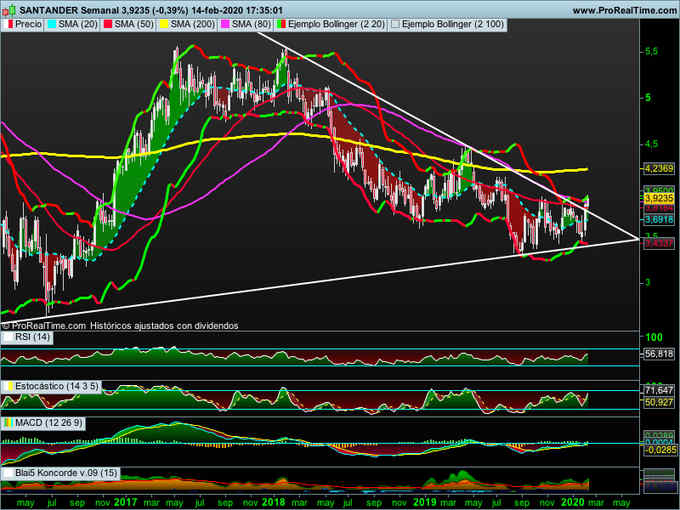Click the cyan SMA (20) color swatch
Image resolution: width=680 pixels, height=510 pixels.
click(x=52, y=25)
